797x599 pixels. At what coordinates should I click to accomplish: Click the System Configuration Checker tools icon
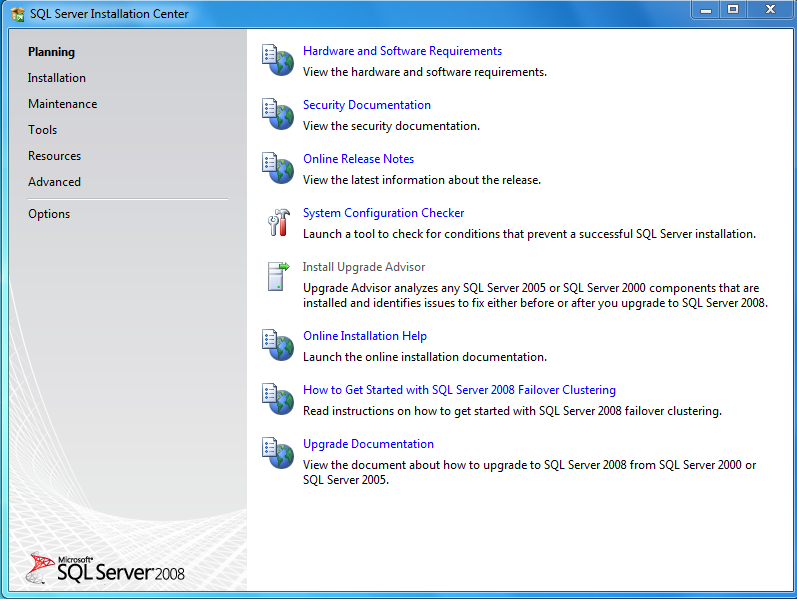click(279, 222)
